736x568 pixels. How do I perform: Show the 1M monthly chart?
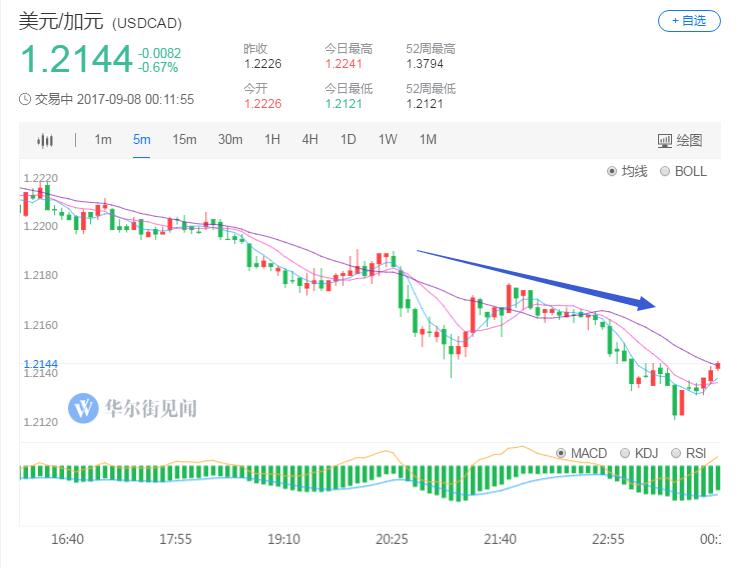[x=428, y=140]
